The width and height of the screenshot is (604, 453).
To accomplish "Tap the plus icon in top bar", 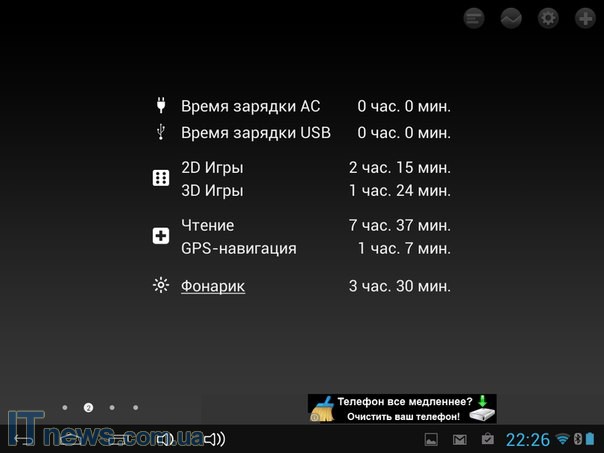I will click(585, 18).
